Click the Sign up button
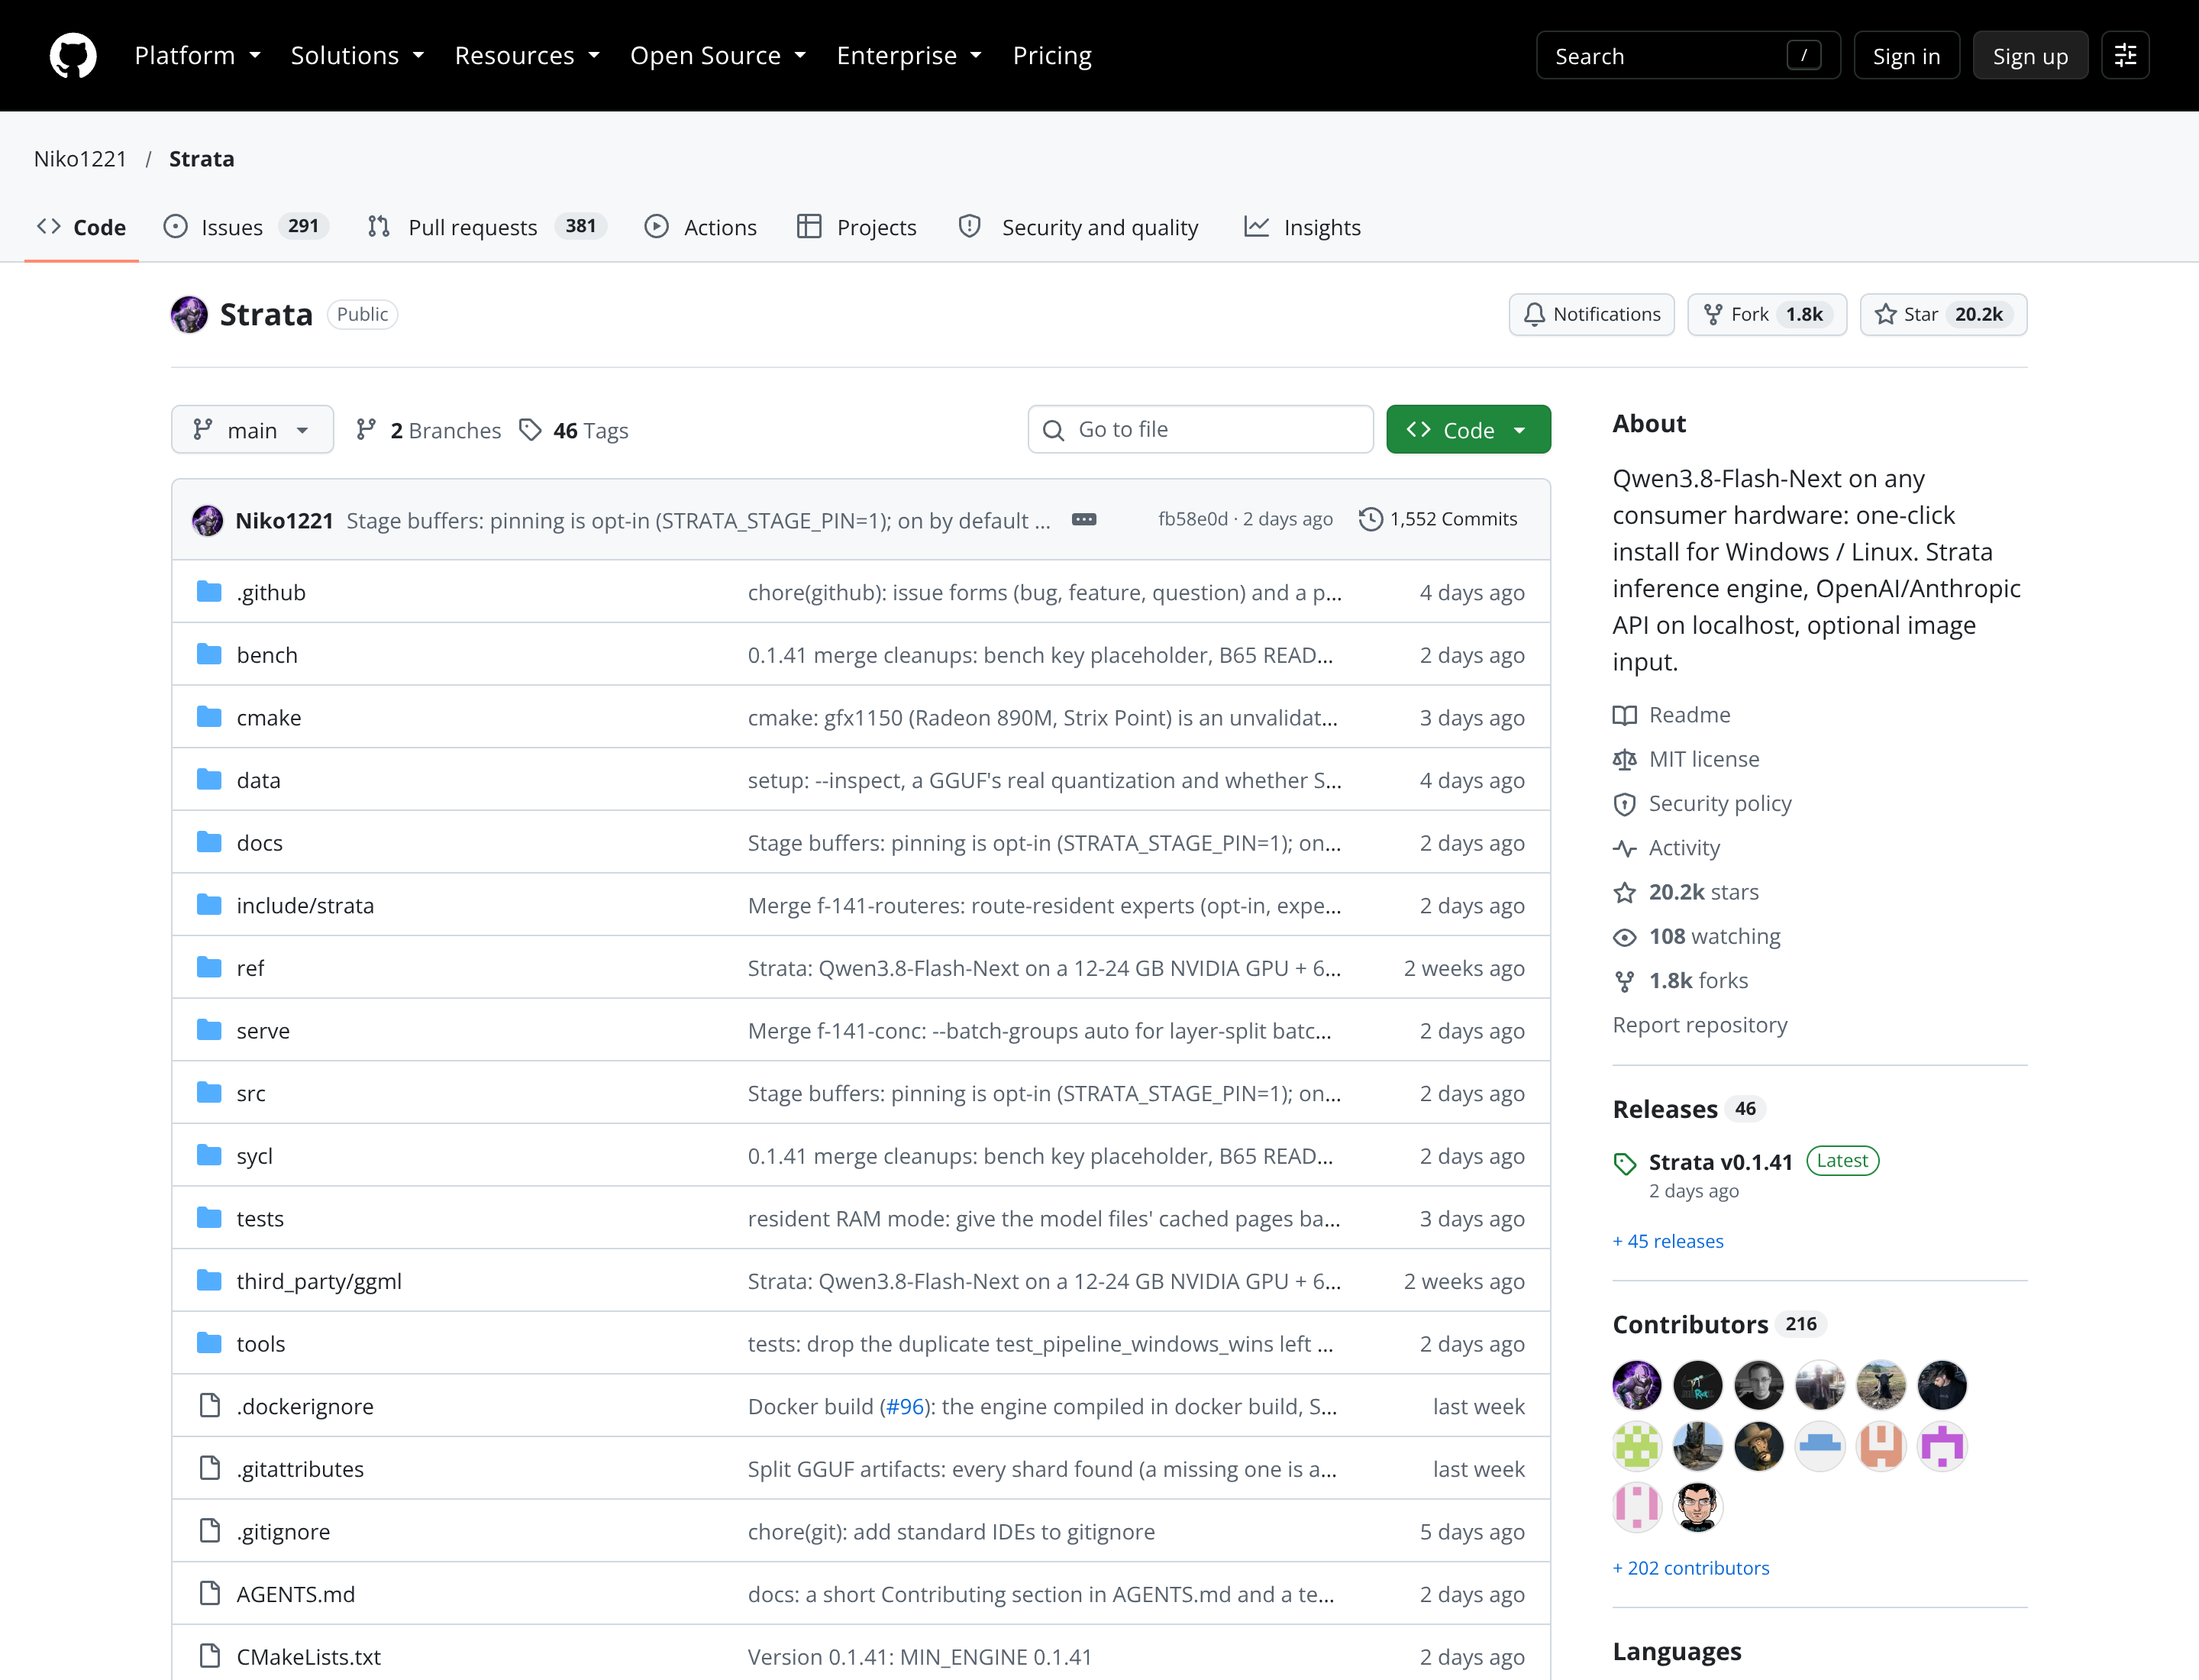This screenshot has height=1680, width=2199. click(2030, 55)
